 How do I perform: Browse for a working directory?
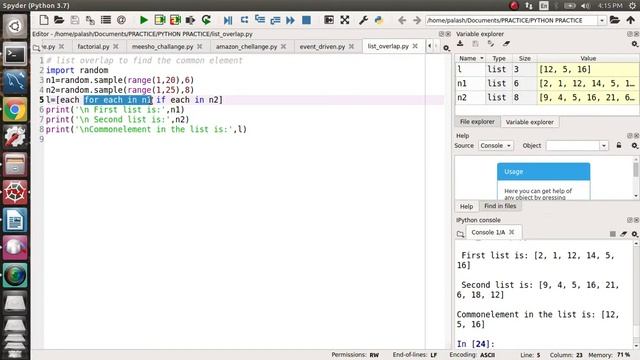615,20
